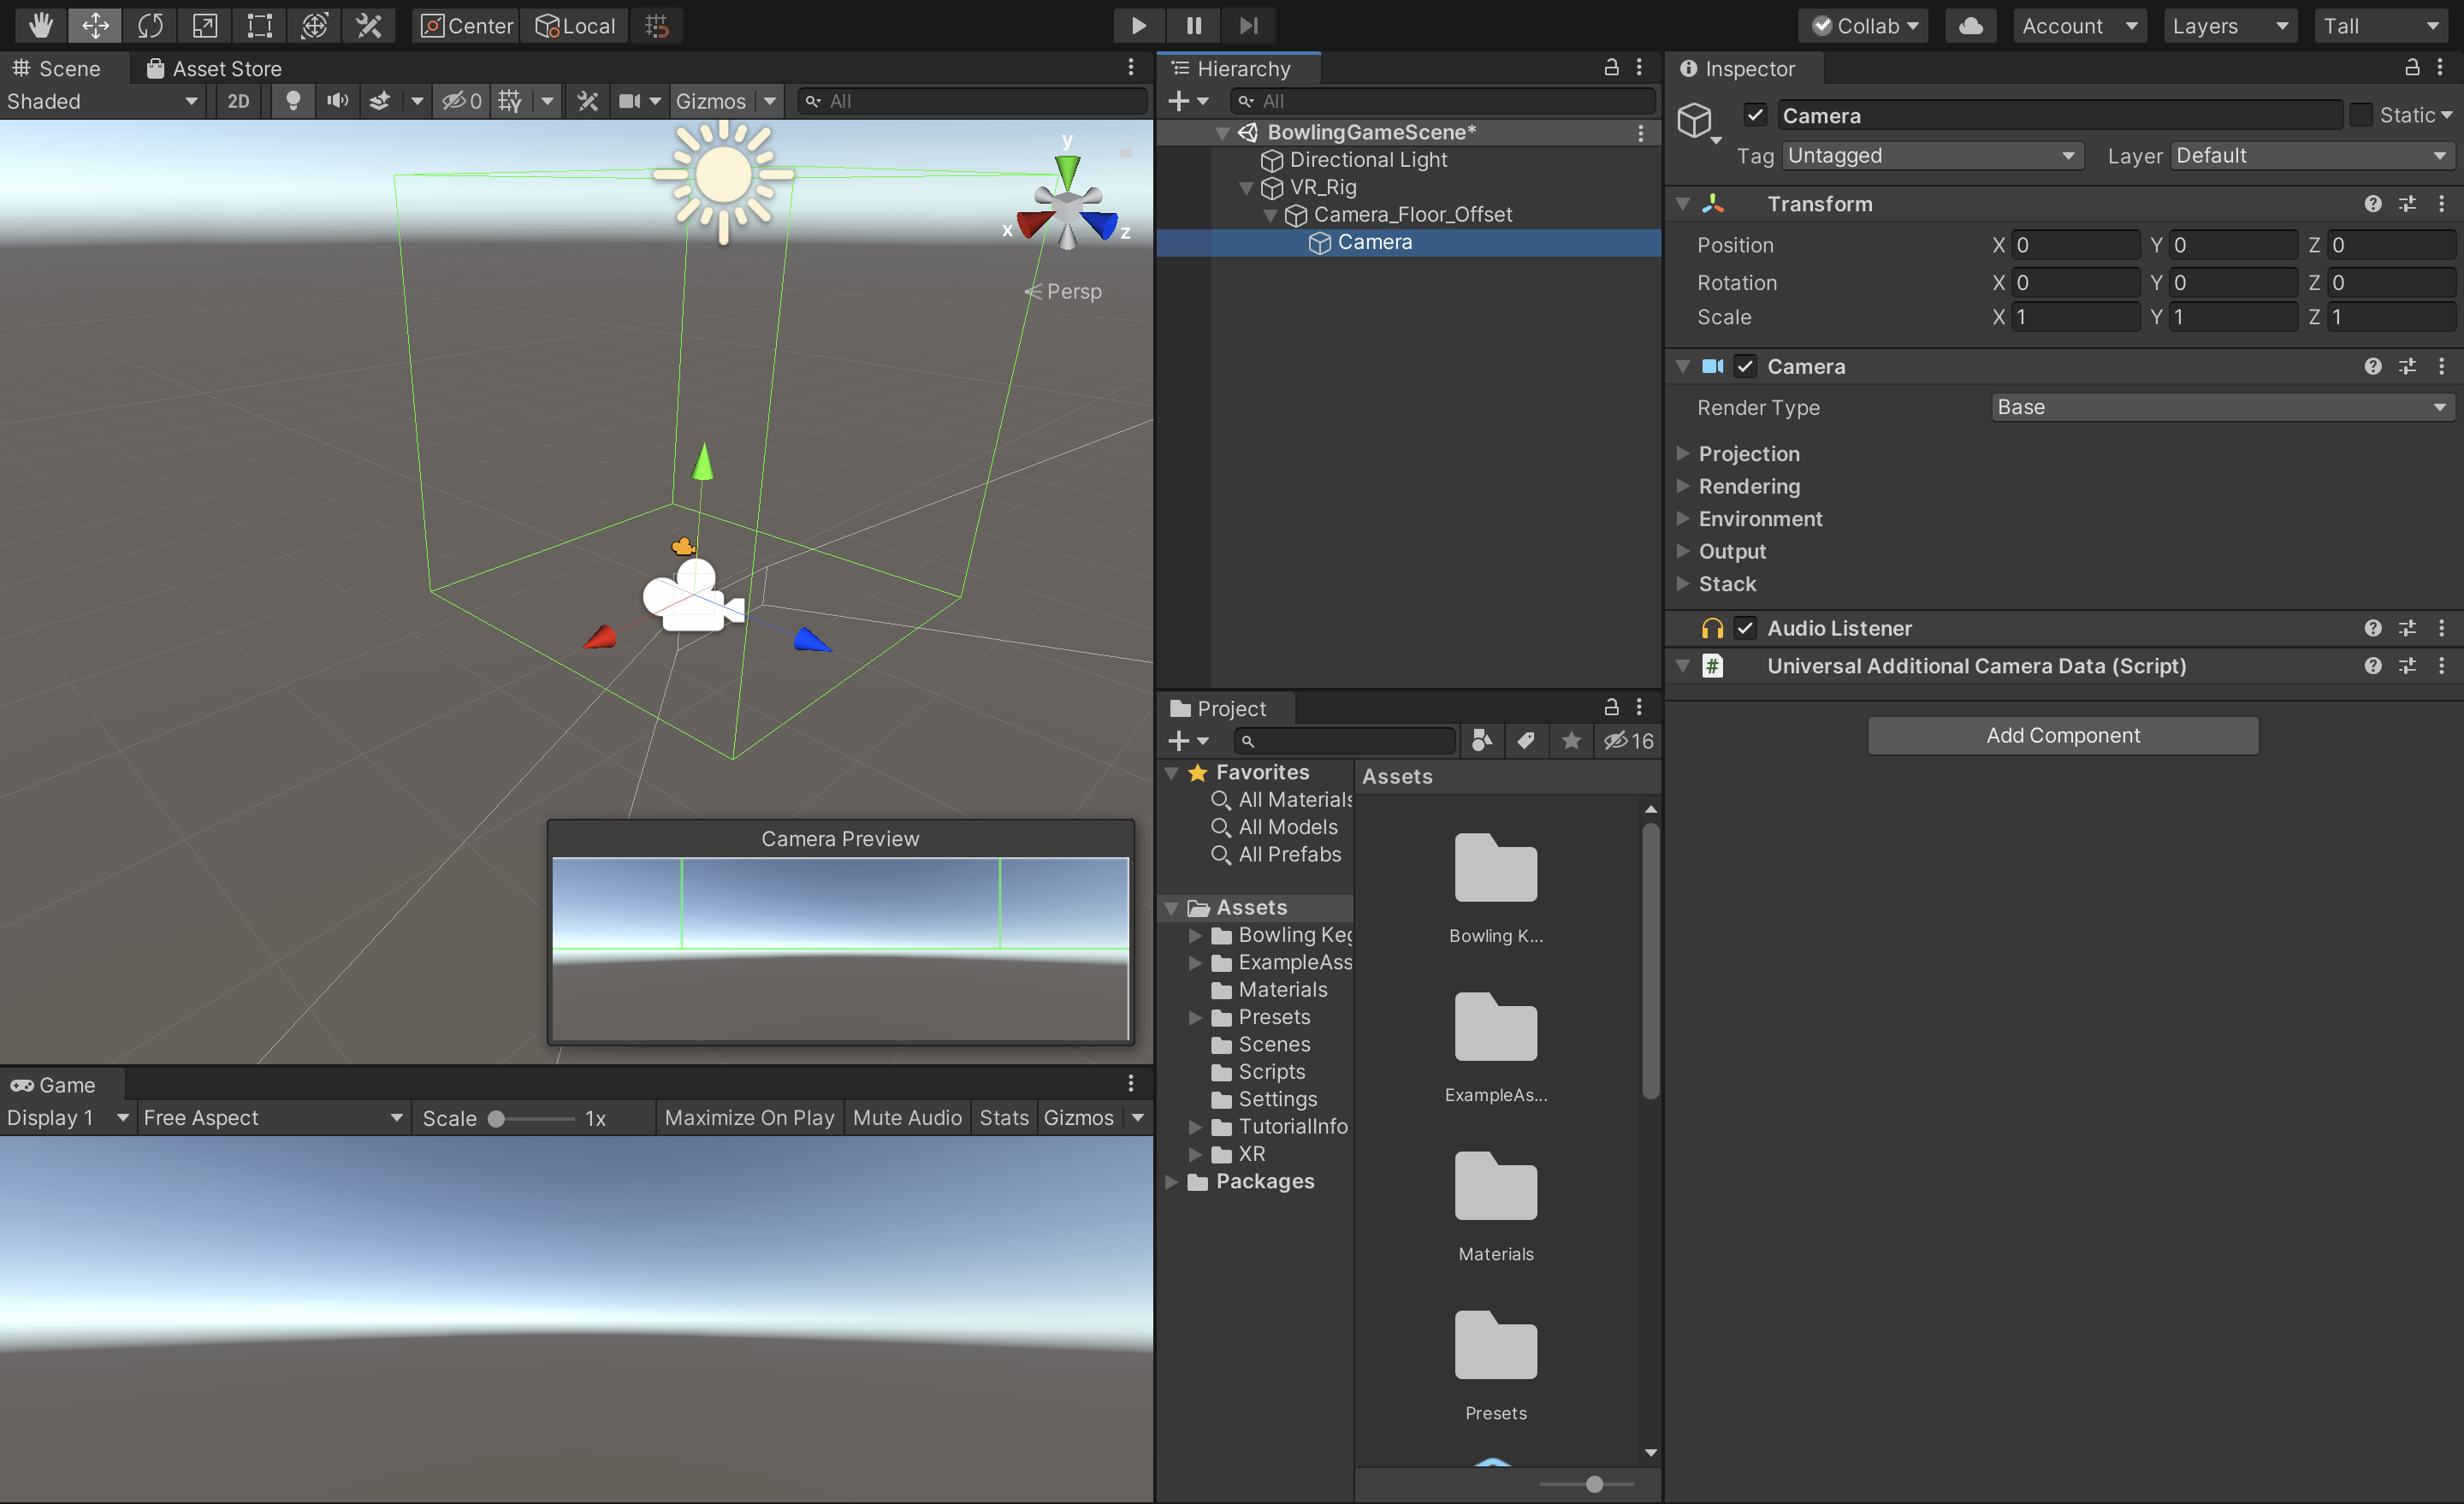Click the Add Component button
Image resolution: width=2464 pixels, height=1504 pixels.
[x=2062, y=735]
